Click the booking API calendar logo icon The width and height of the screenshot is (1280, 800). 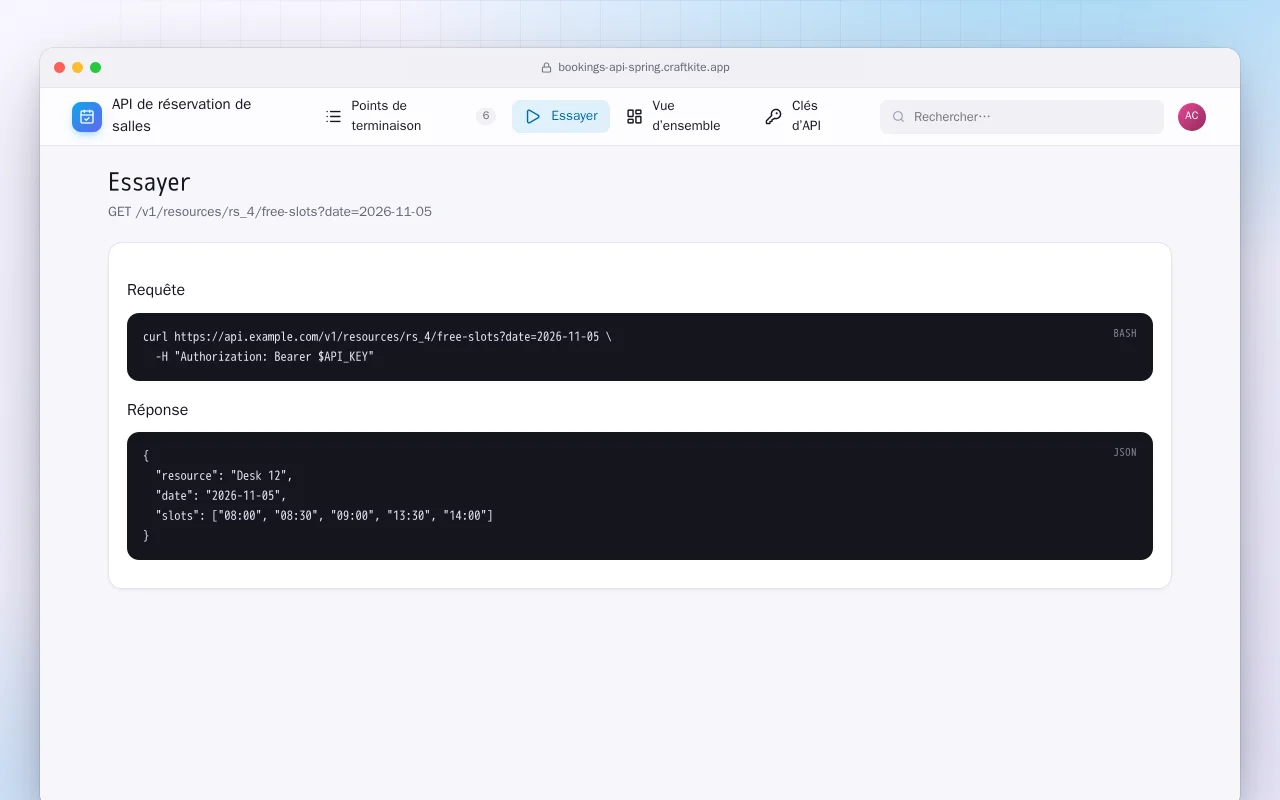point(87,117)
